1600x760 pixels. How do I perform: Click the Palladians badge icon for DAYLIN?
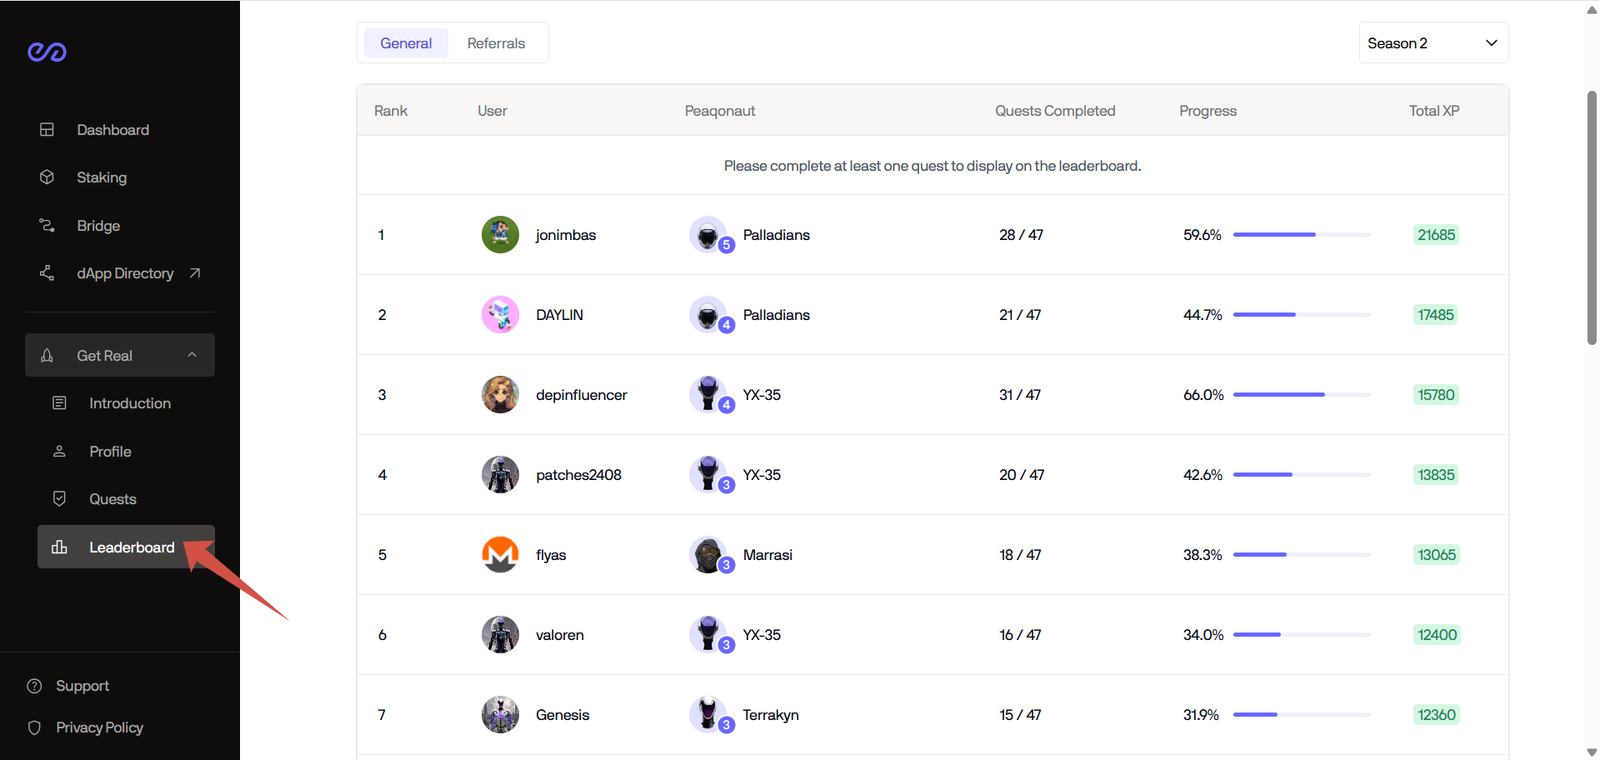click(x=709, y=315)
